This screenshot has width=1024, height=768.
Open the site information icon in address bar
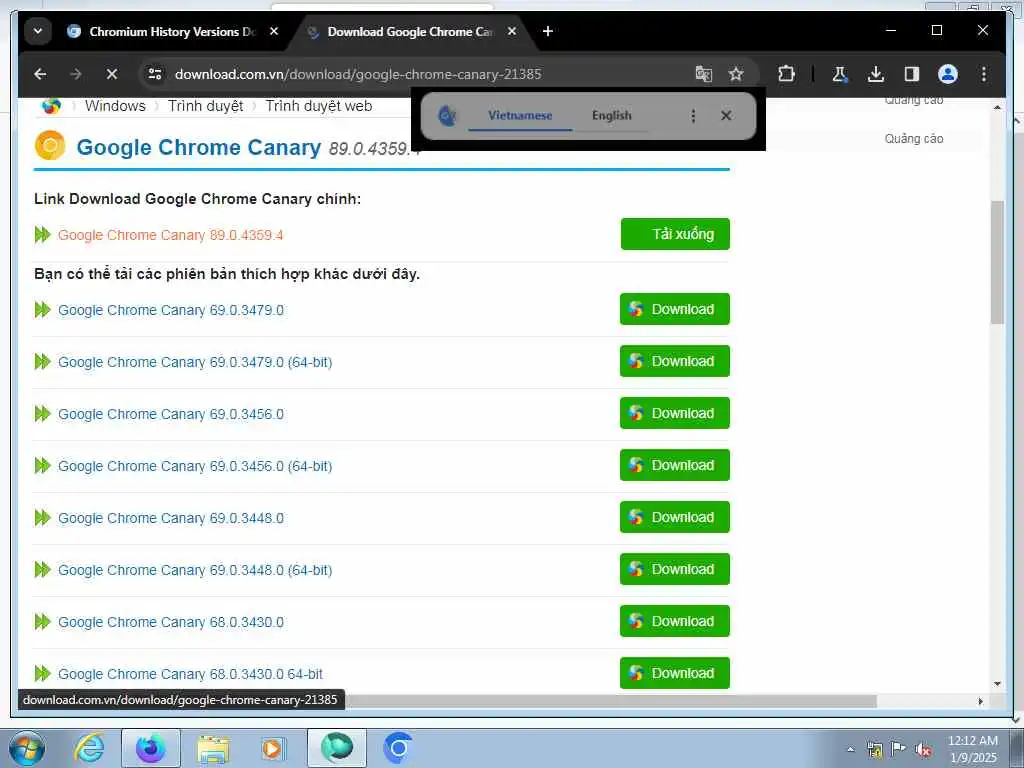click(x=155, y=74)
